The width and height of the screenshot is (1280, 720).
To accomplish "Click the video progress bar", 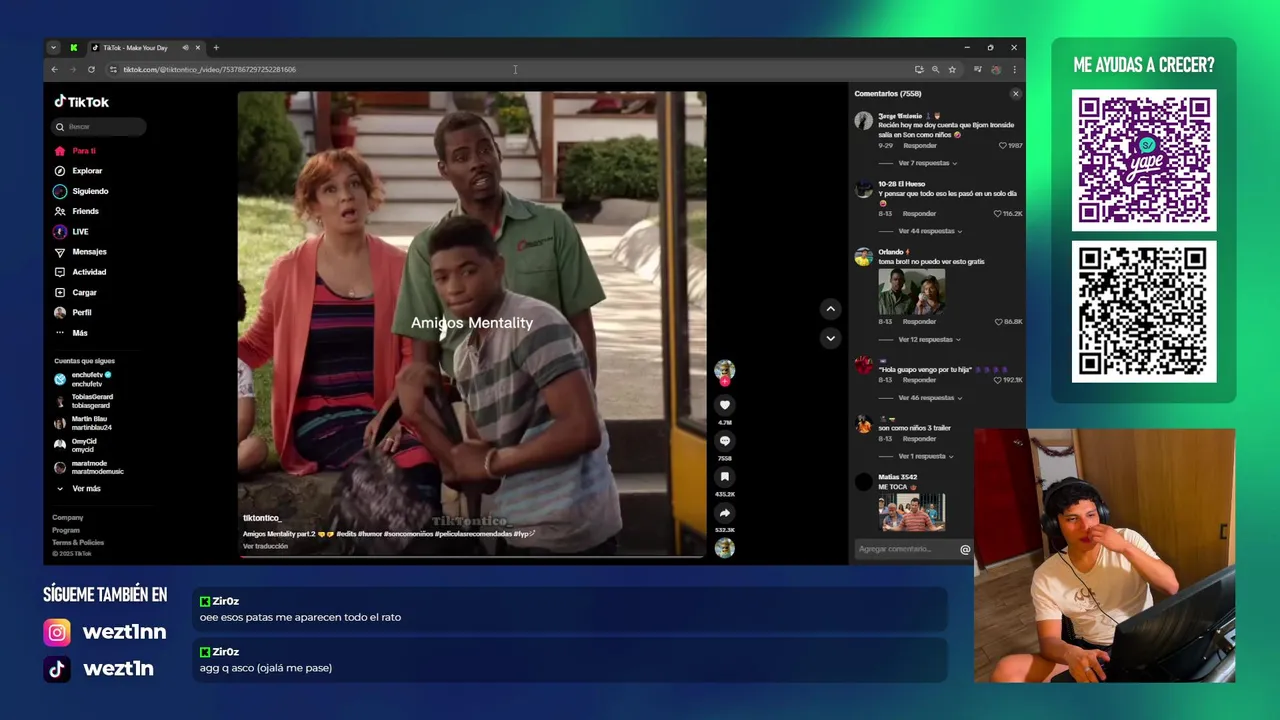I will pyautogui.click(x=472, y=556).
